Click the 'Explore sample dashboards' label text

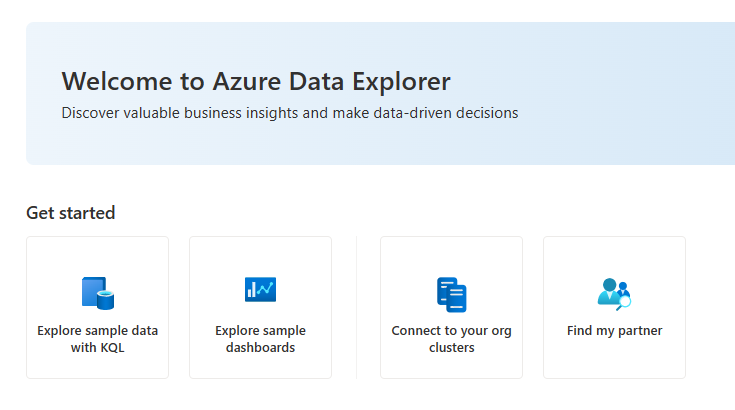pyautogui.click(x=261, y=339)
